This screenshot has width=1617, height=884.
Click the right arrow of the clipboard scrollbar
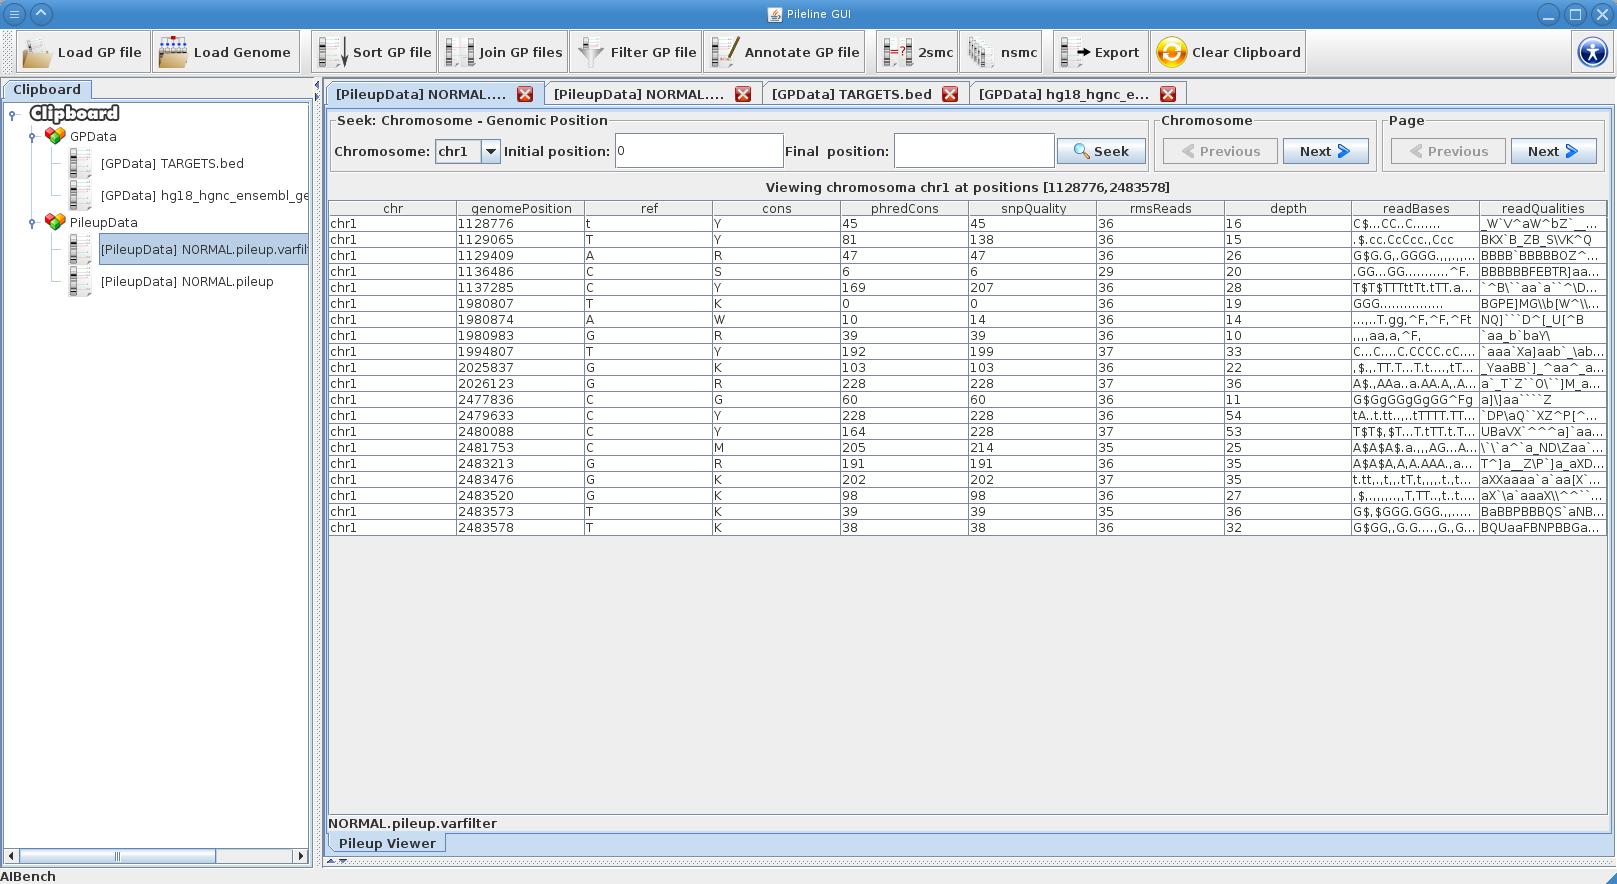click(x=300, y=856)
